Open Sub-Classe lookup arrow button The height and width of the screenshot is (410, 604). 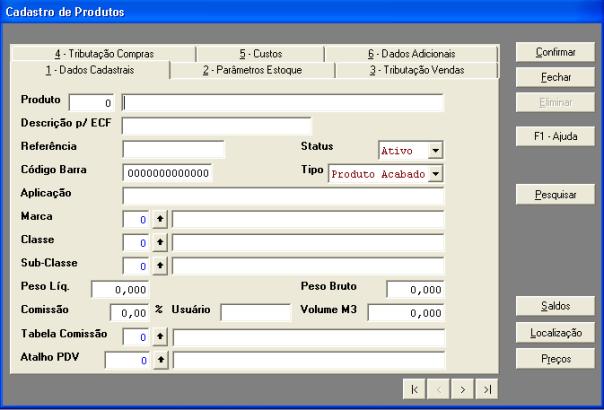pyautogui.click(x=160, y=266)
